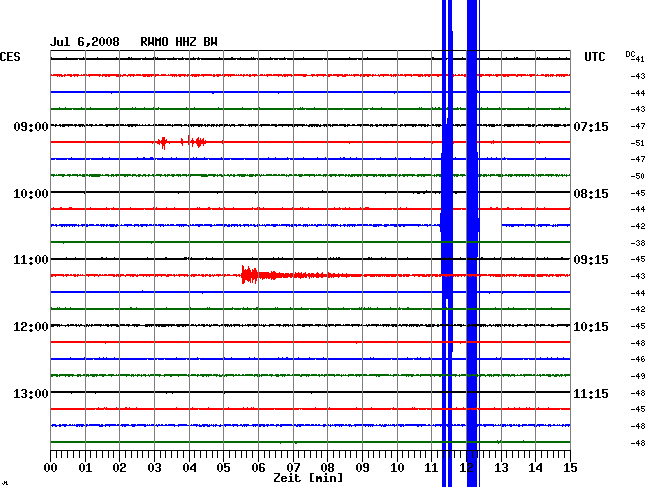The image size is (650, 494).
Task: Click the 10:15 UTC time label
Action: tap(591, 327)
